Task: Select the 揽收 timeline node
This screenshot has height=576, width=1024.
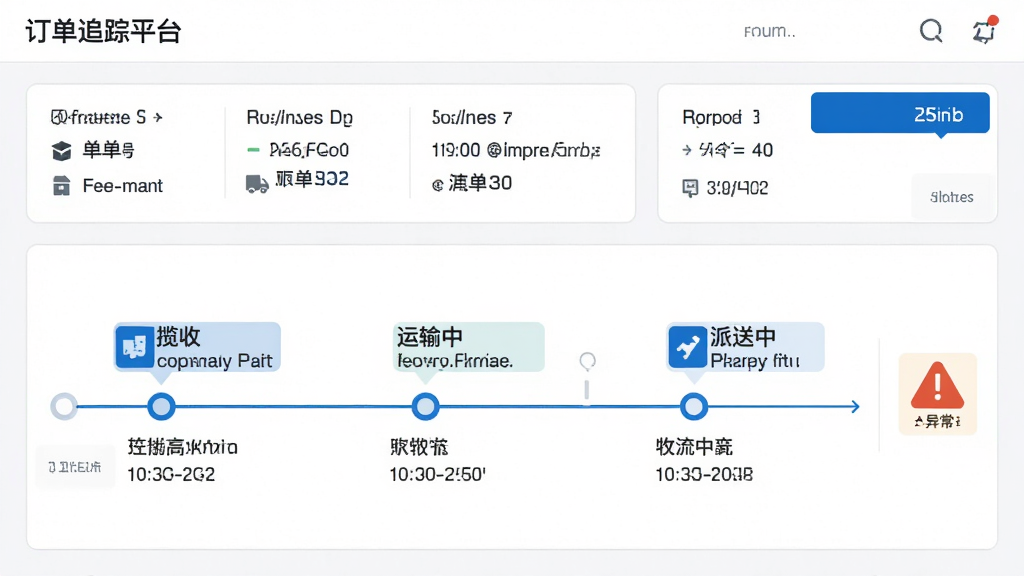Action: point(161,406)
